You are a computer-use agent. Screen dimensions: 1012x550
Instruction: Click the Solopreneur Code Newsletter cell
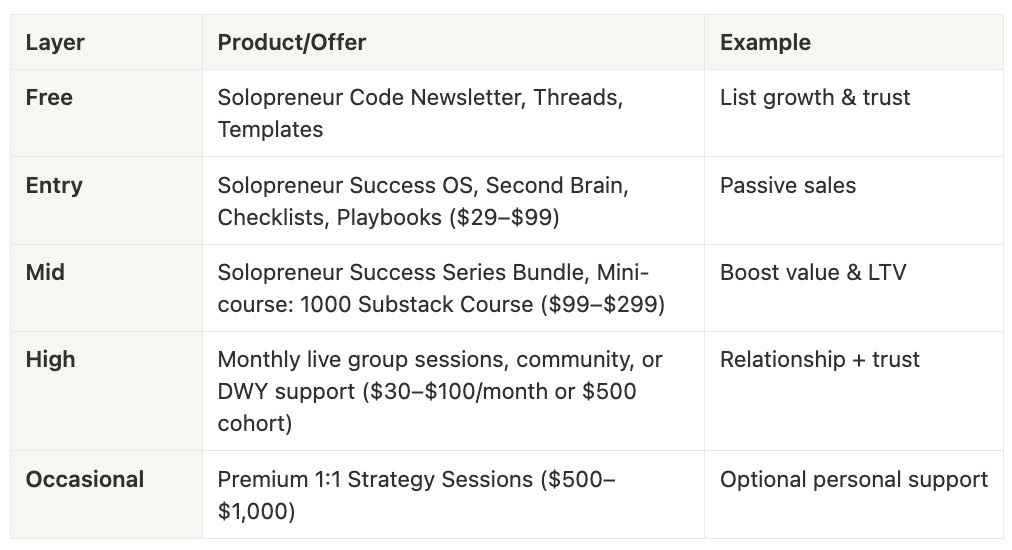[x=453, y=113]
